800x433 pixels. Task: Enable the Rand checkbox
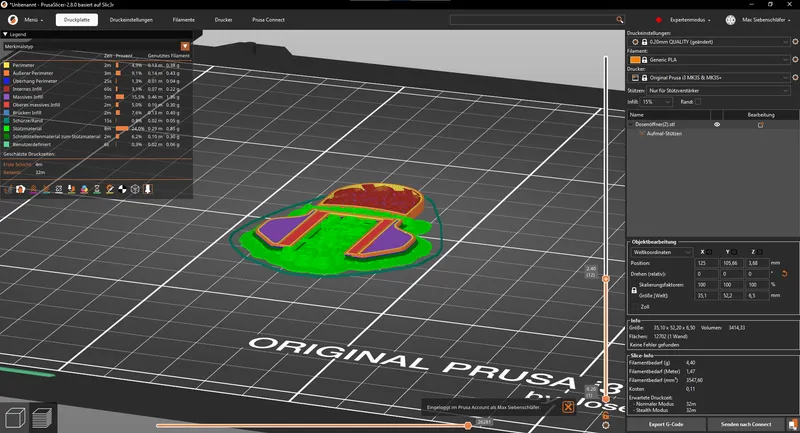(x=698, y=101)
